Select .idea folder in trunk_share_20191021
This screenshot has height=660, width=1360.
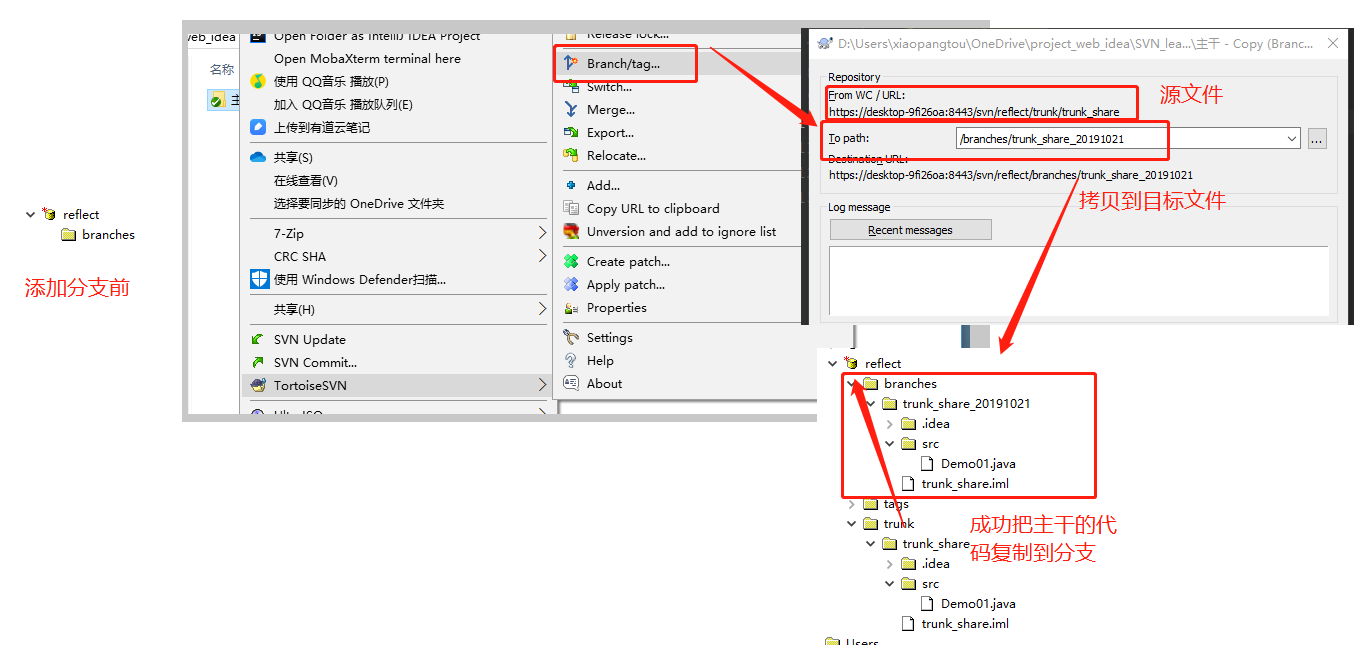pyautogui.click(x=935, y=424)
